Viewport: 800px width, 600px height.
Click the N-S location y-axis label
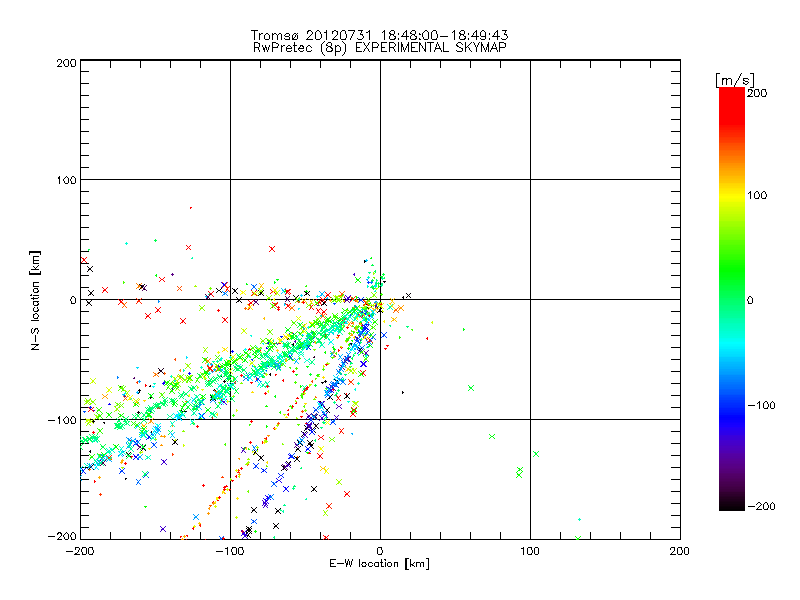(37, 299)
